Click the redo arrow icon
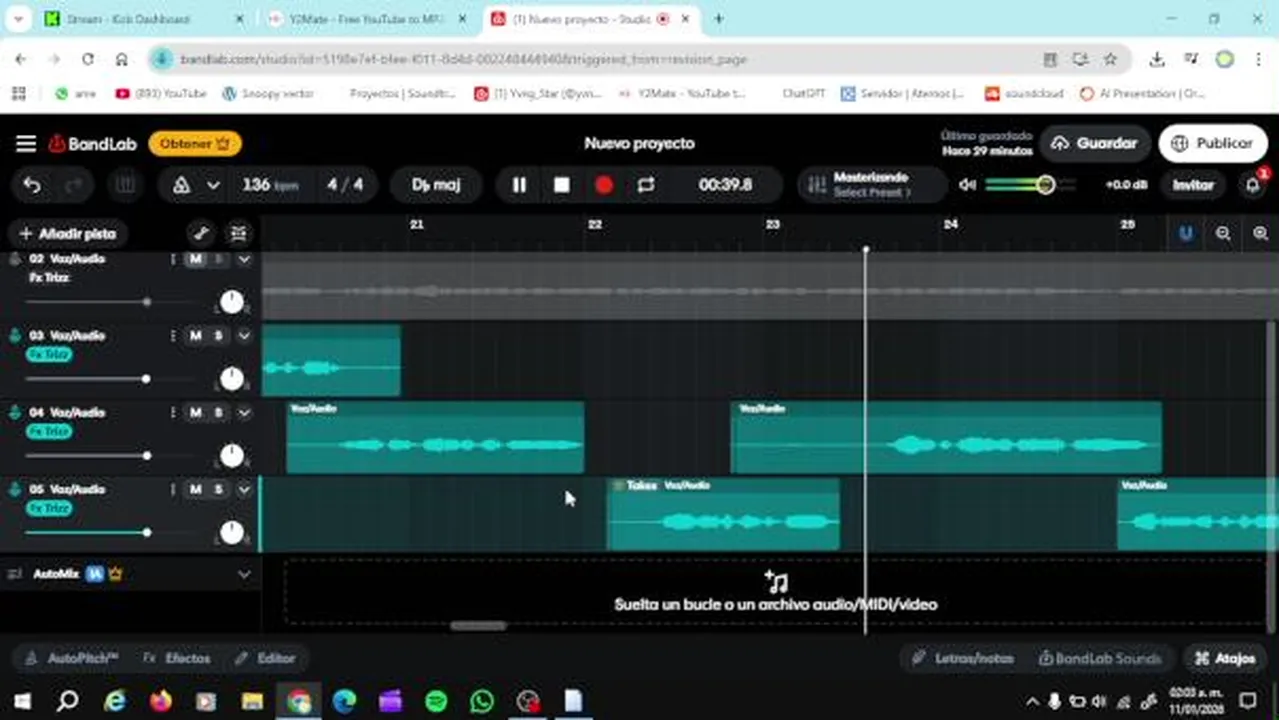1279x720 pixels. click(x=74, y=185)
